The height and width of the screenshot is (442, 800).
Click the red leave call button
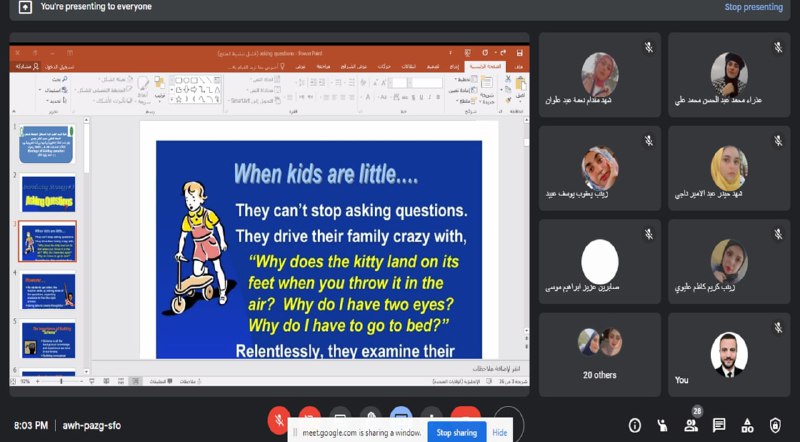(x=465, y=413)
